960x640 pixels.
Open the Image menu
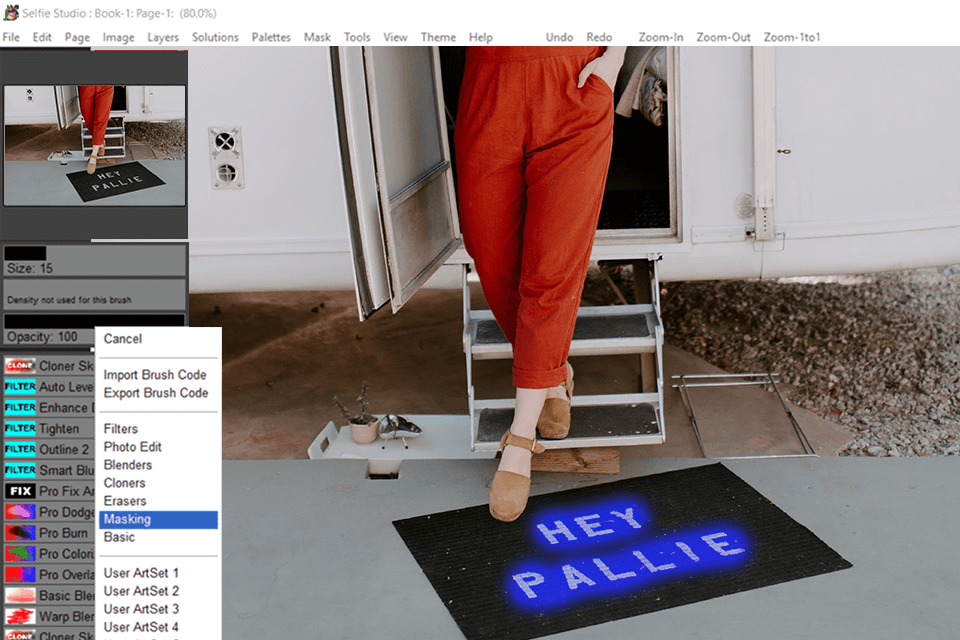tap(119, 37)
